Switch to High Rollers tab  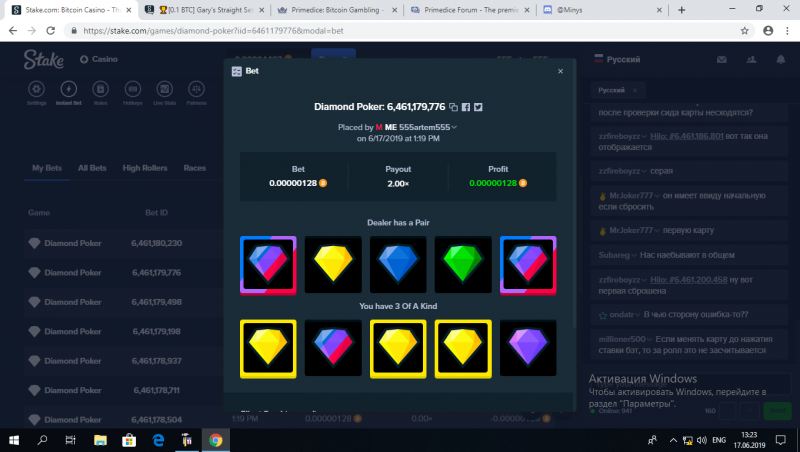[x=145, y=168]
